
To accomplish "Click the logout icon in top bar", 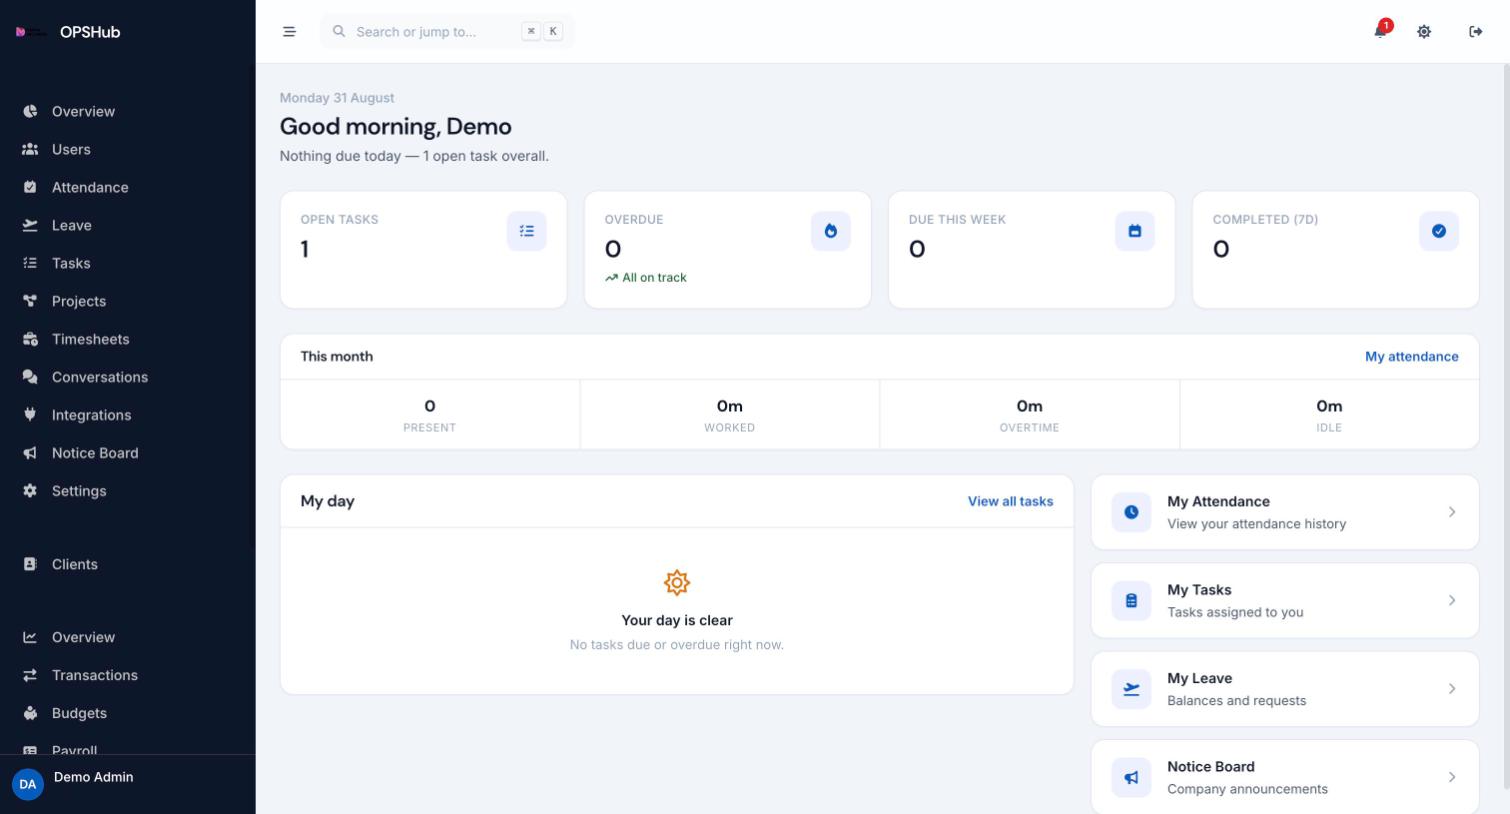I will 1475,31.
